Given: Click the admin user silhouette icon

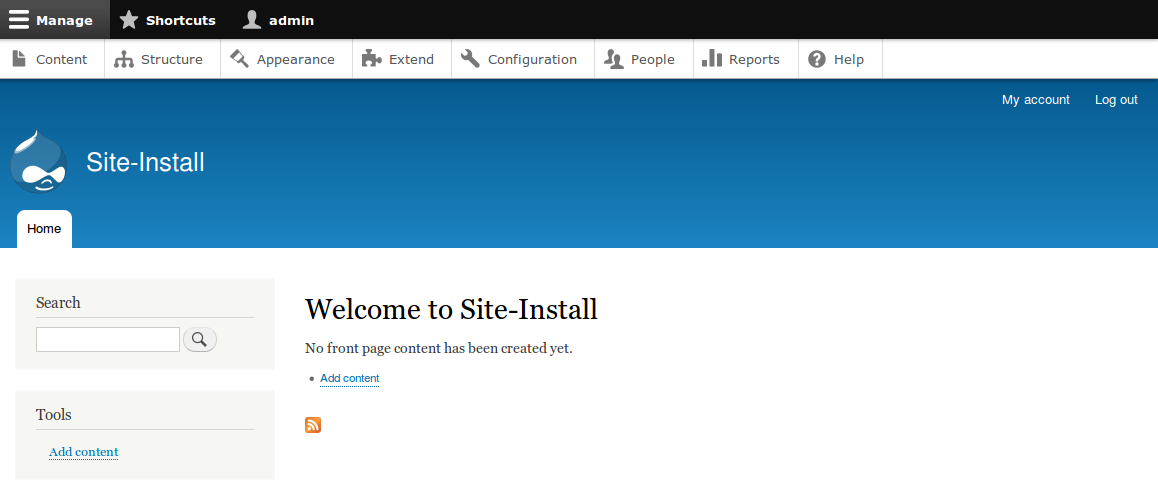Looking at the screenshot, I should coord(252,20).
